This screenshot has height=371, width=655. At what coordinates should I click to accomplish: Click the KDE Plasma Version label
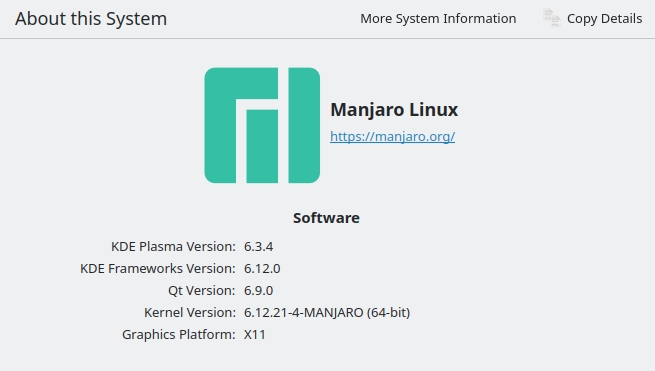click(173, 246)
